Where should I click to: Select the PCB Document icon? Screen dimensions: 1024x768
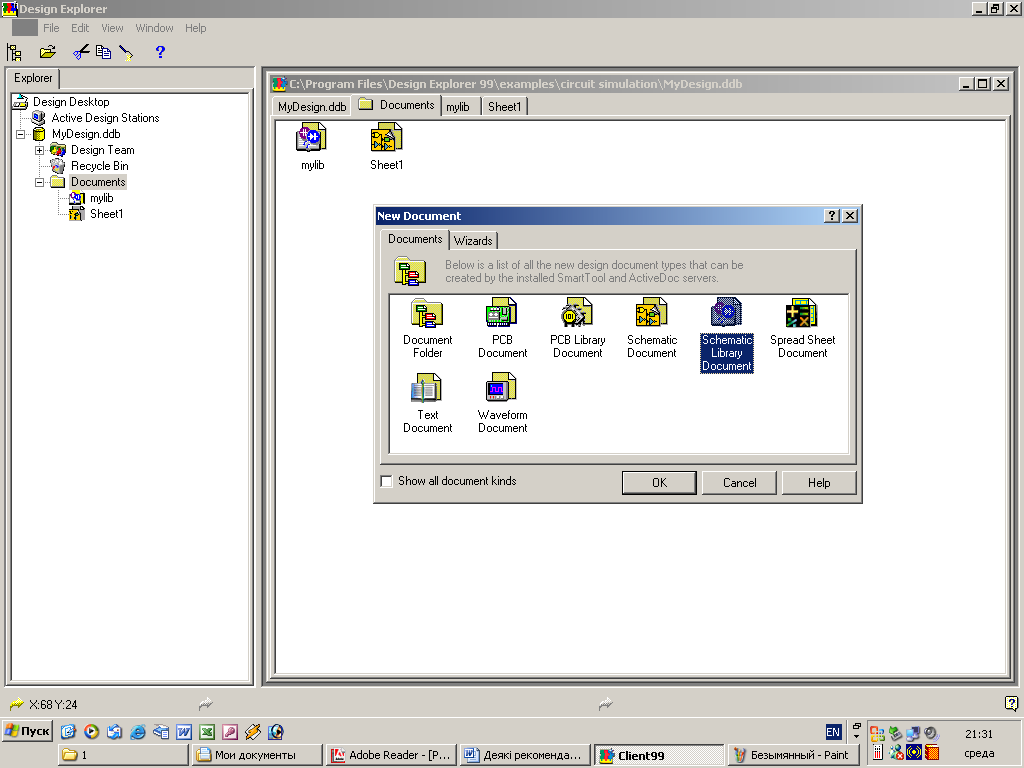pos(502,314)
